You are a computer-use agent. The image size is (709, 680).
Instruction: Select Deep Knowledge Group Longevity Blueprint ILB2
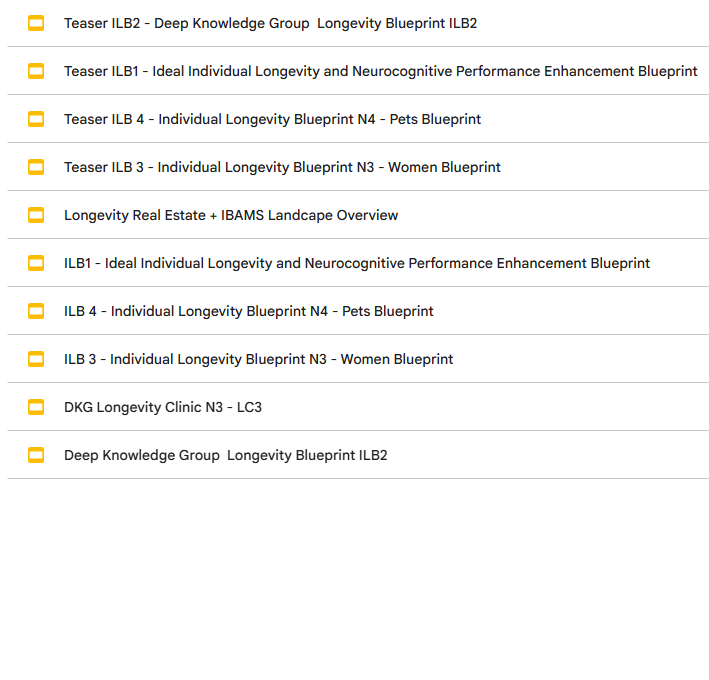point(225,455)
